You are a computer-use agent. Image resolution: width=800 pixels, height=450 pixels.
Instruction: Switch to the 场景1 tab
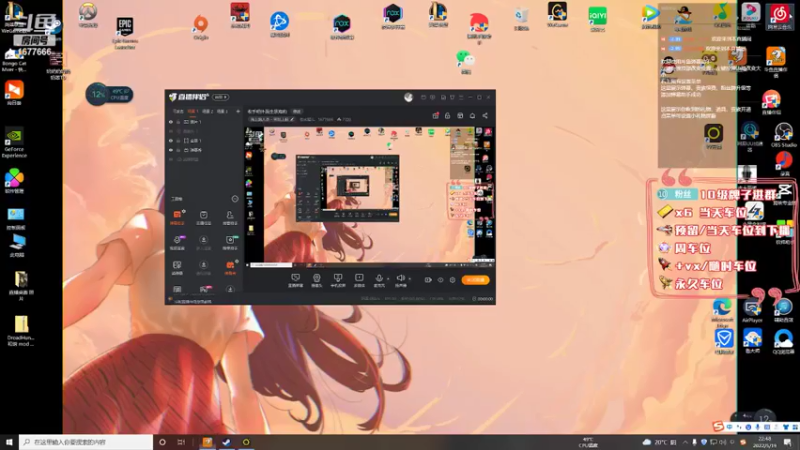pyautogui.click(x=193, y=111)
